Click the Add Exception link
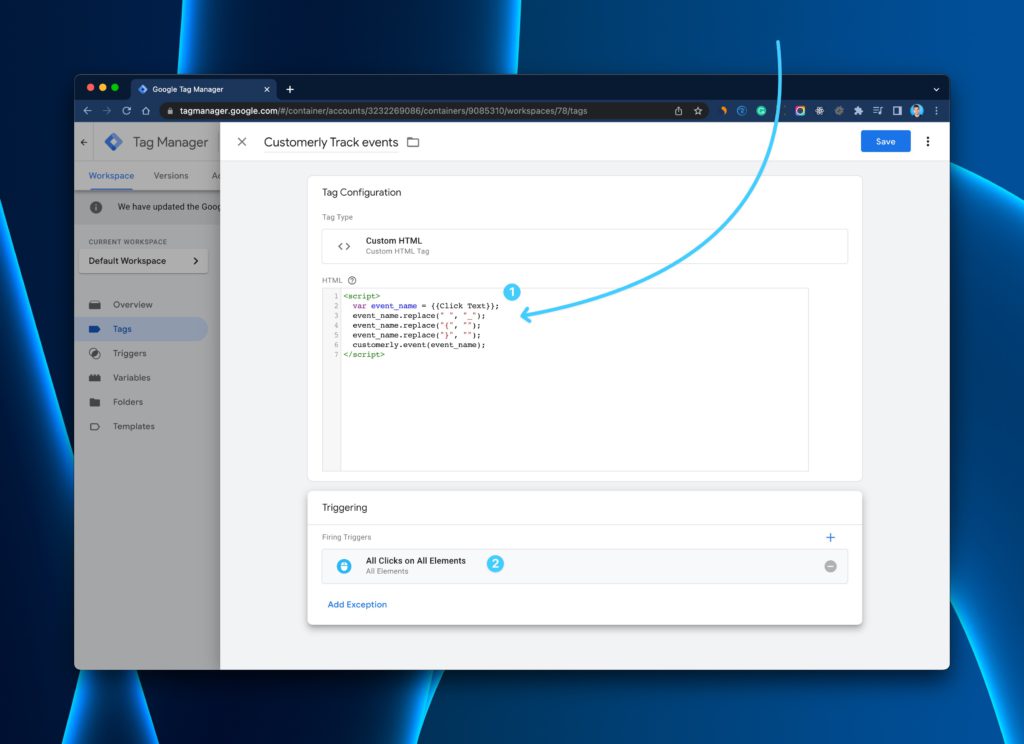This screenshot has width=1024, height=744. click(x=357, y=604)
